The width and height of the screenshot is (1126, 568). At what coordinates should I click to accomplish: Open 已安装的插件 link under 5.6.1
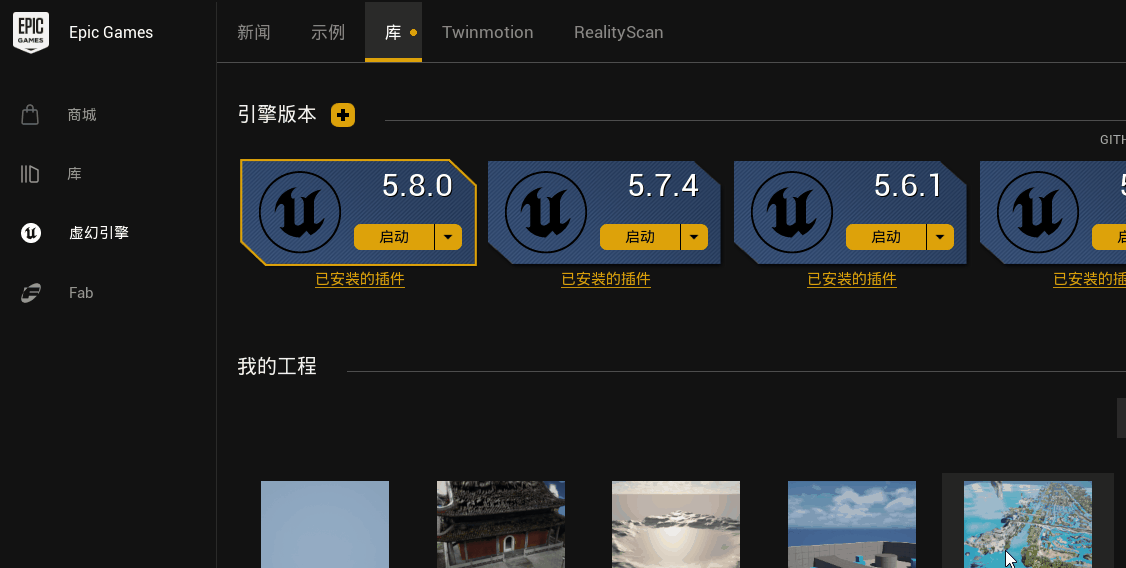tap(852, 279)
